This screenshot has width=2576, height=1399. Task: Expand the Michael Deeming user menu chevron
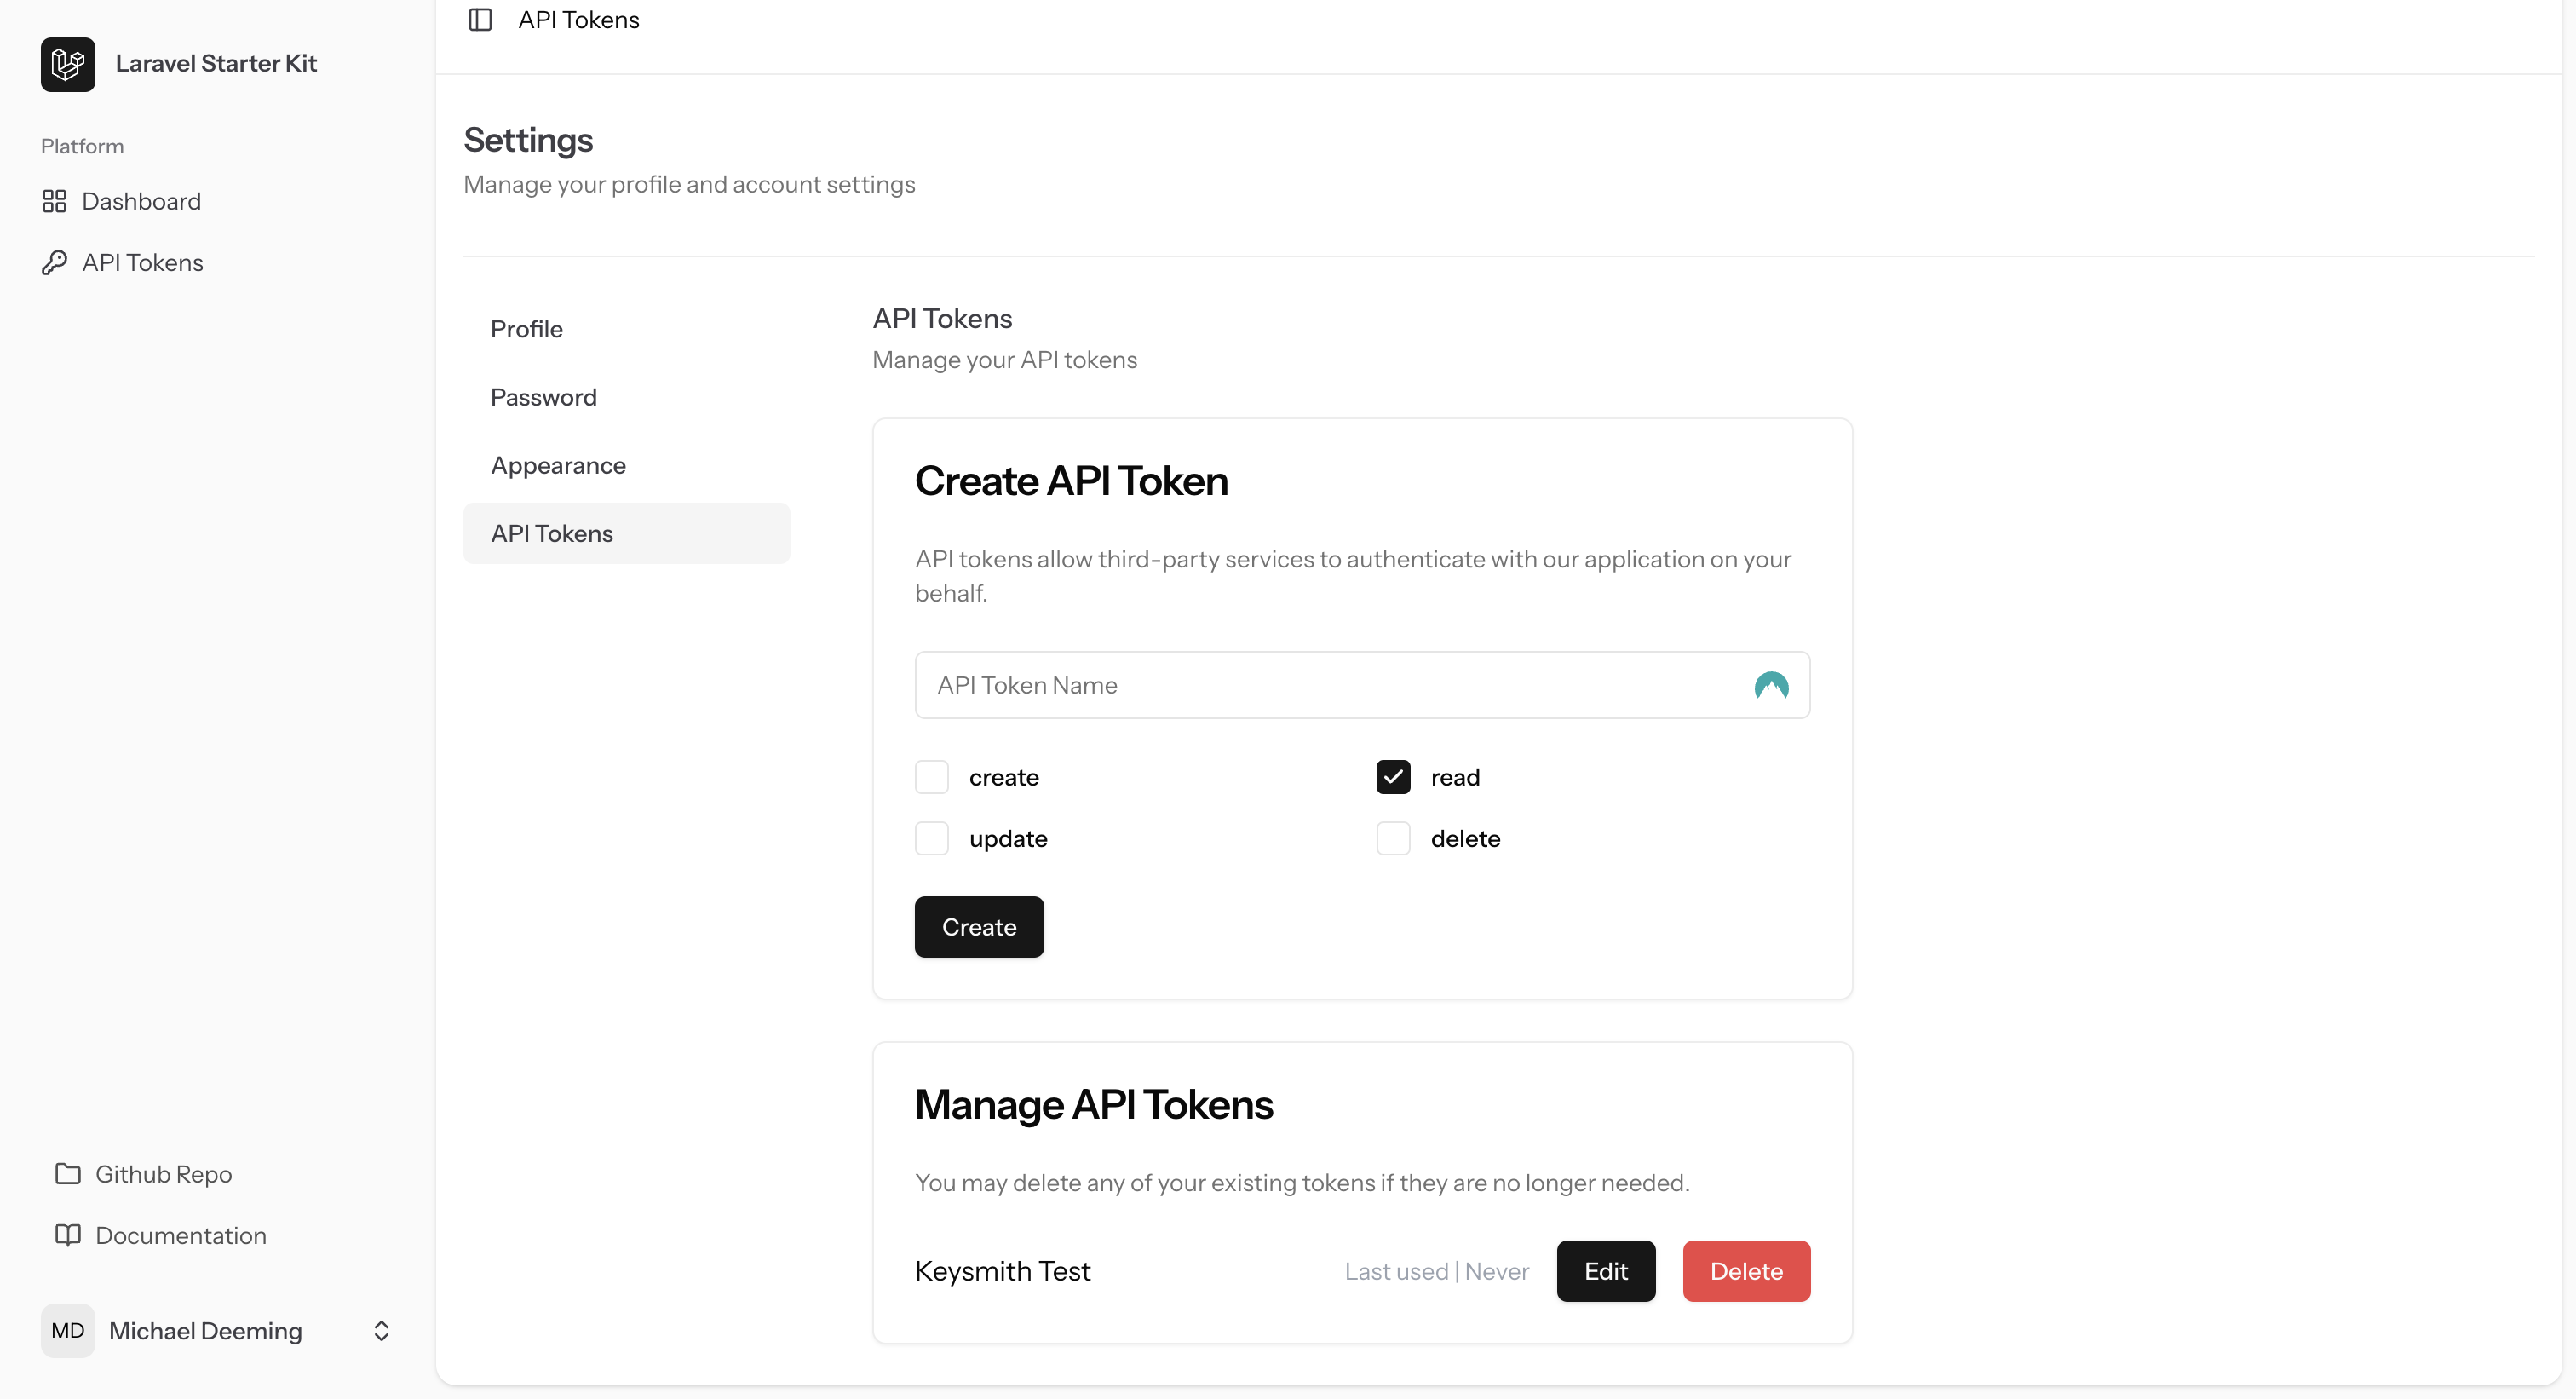pyautogui.click(x=381, y=1331)
